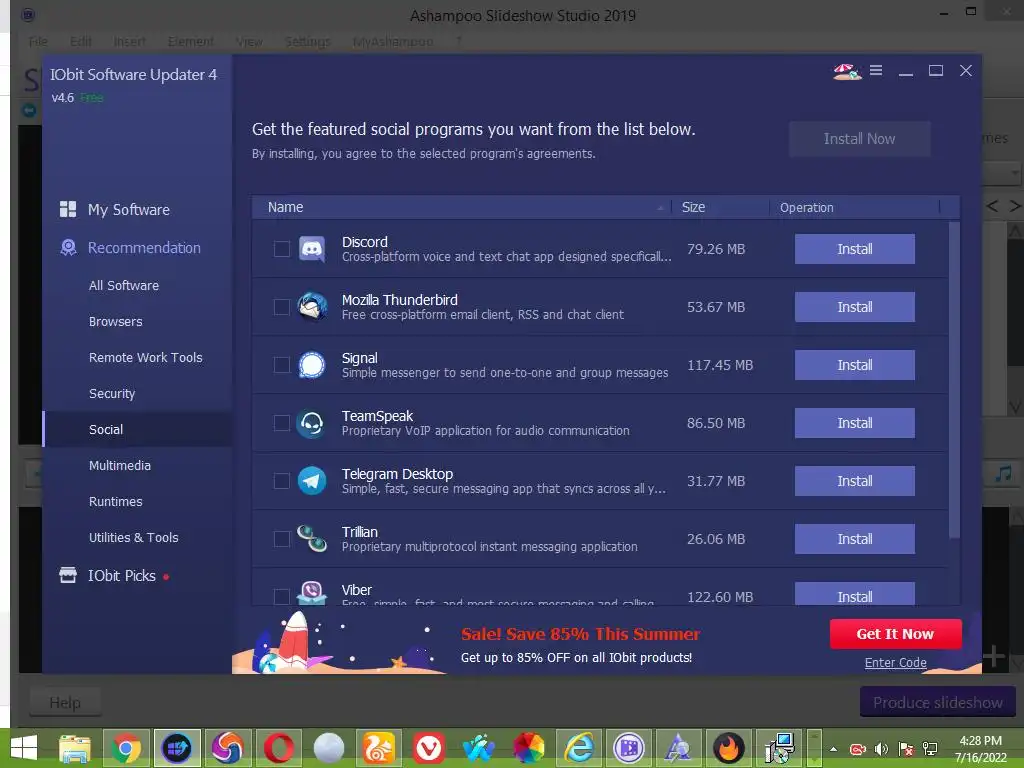This screenshot has height=768, width=1024.
Task: Install Trillian
Action: click(x=854, y=539)
